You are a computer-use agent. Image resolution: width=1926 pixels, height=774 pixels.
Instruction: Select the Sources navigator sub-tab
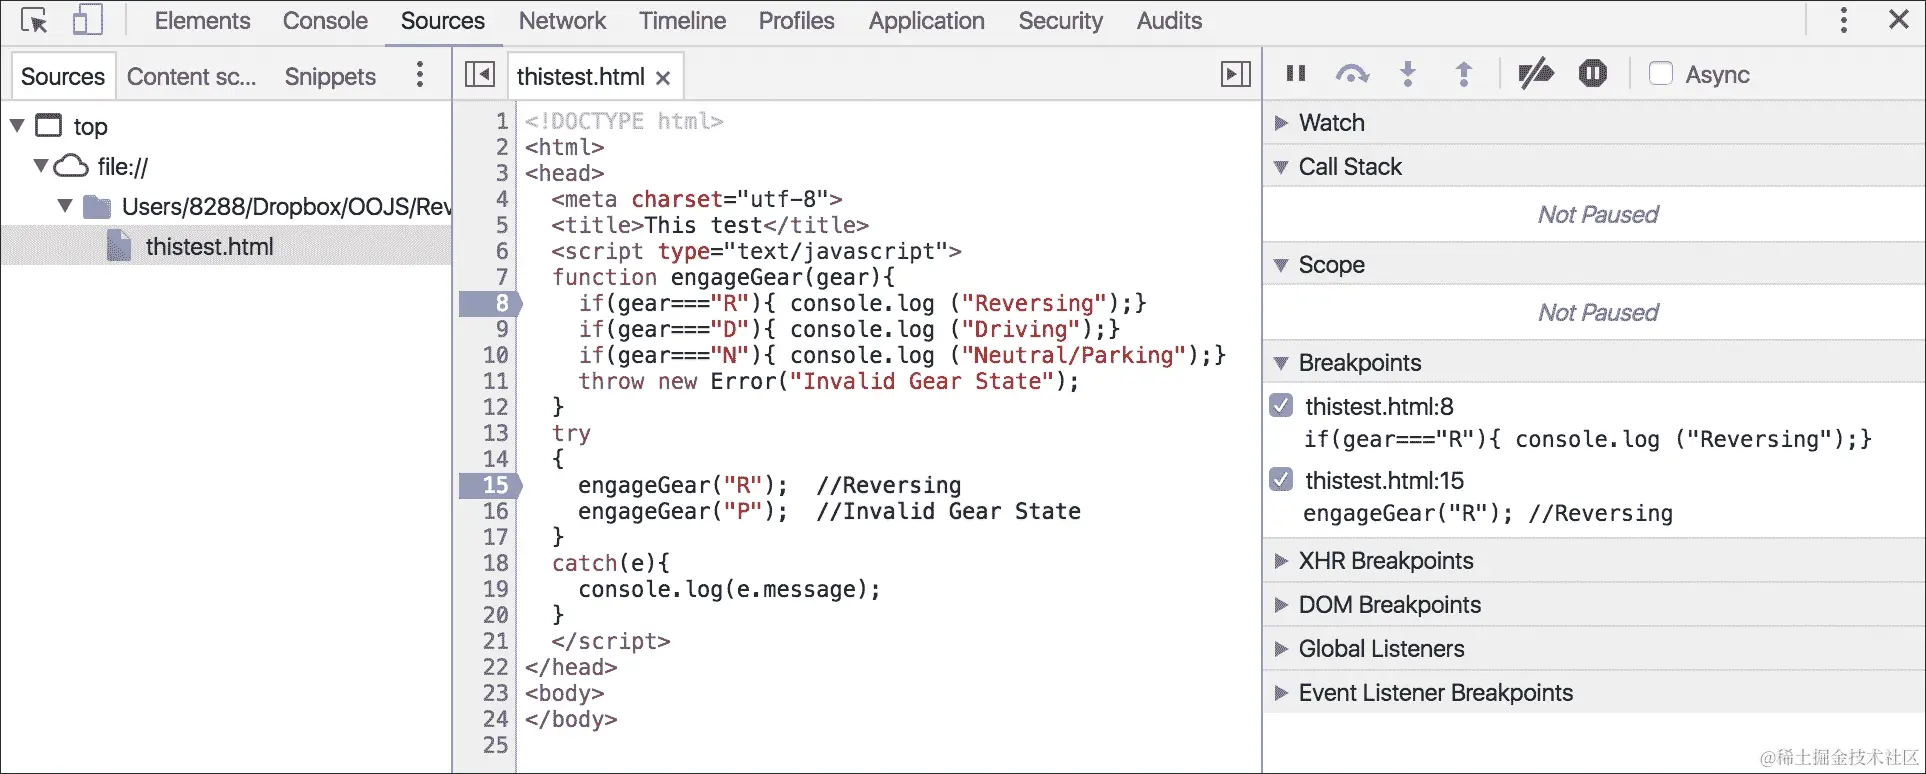(x=63, y=77)
